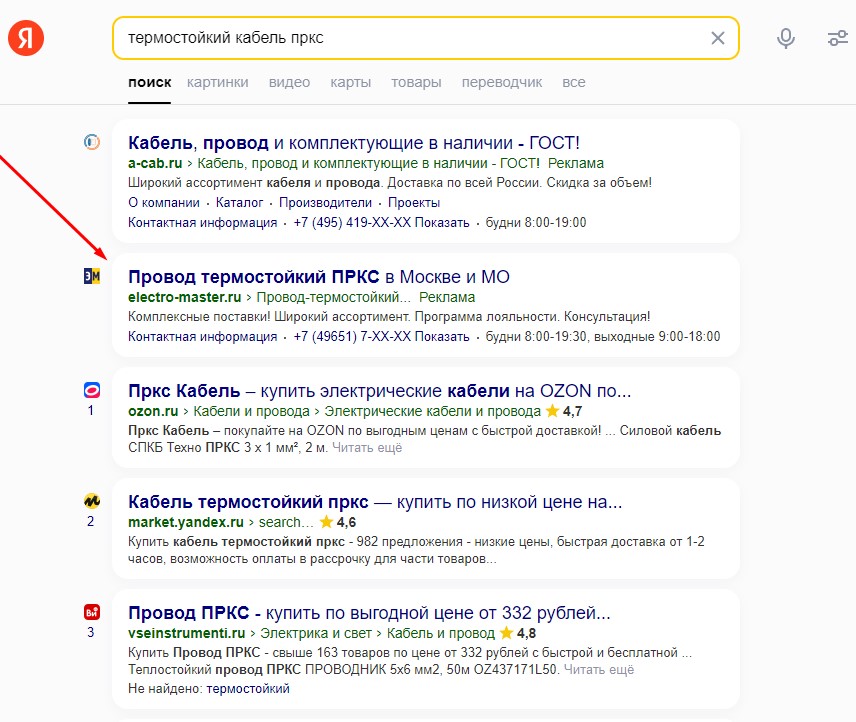
Task: Open the видео search tab
Action: [289, 82]
